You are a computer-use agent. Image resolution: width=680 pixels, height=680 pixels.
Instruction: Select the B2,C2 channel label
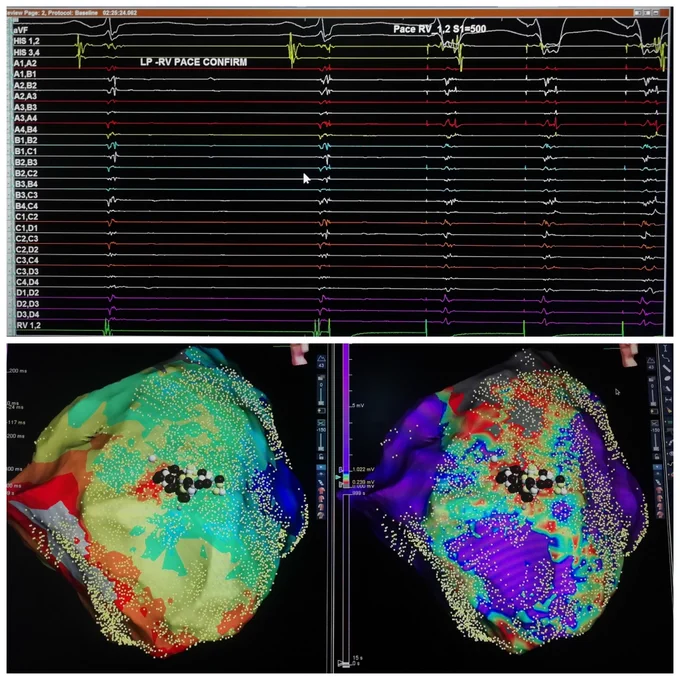[26, 173]
